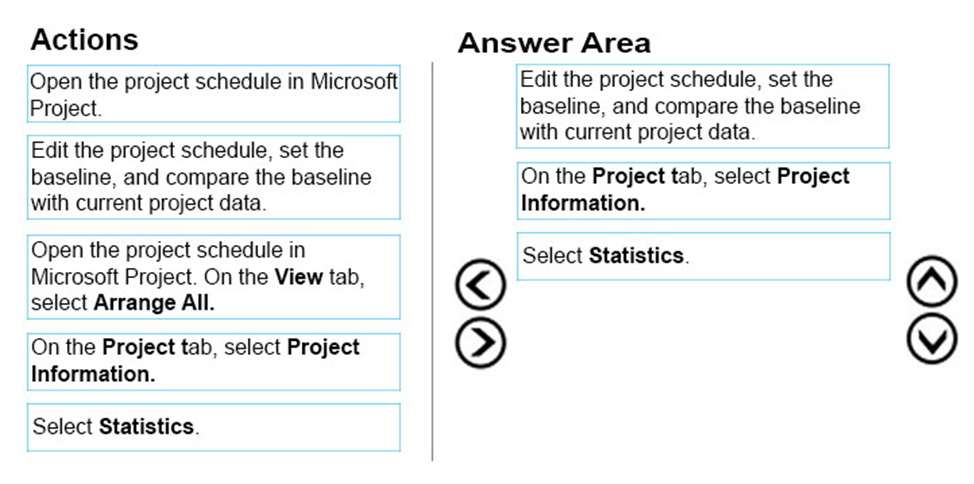Click the Answer Area heading
Screen dimensions: 974x484
click(554, 43)
